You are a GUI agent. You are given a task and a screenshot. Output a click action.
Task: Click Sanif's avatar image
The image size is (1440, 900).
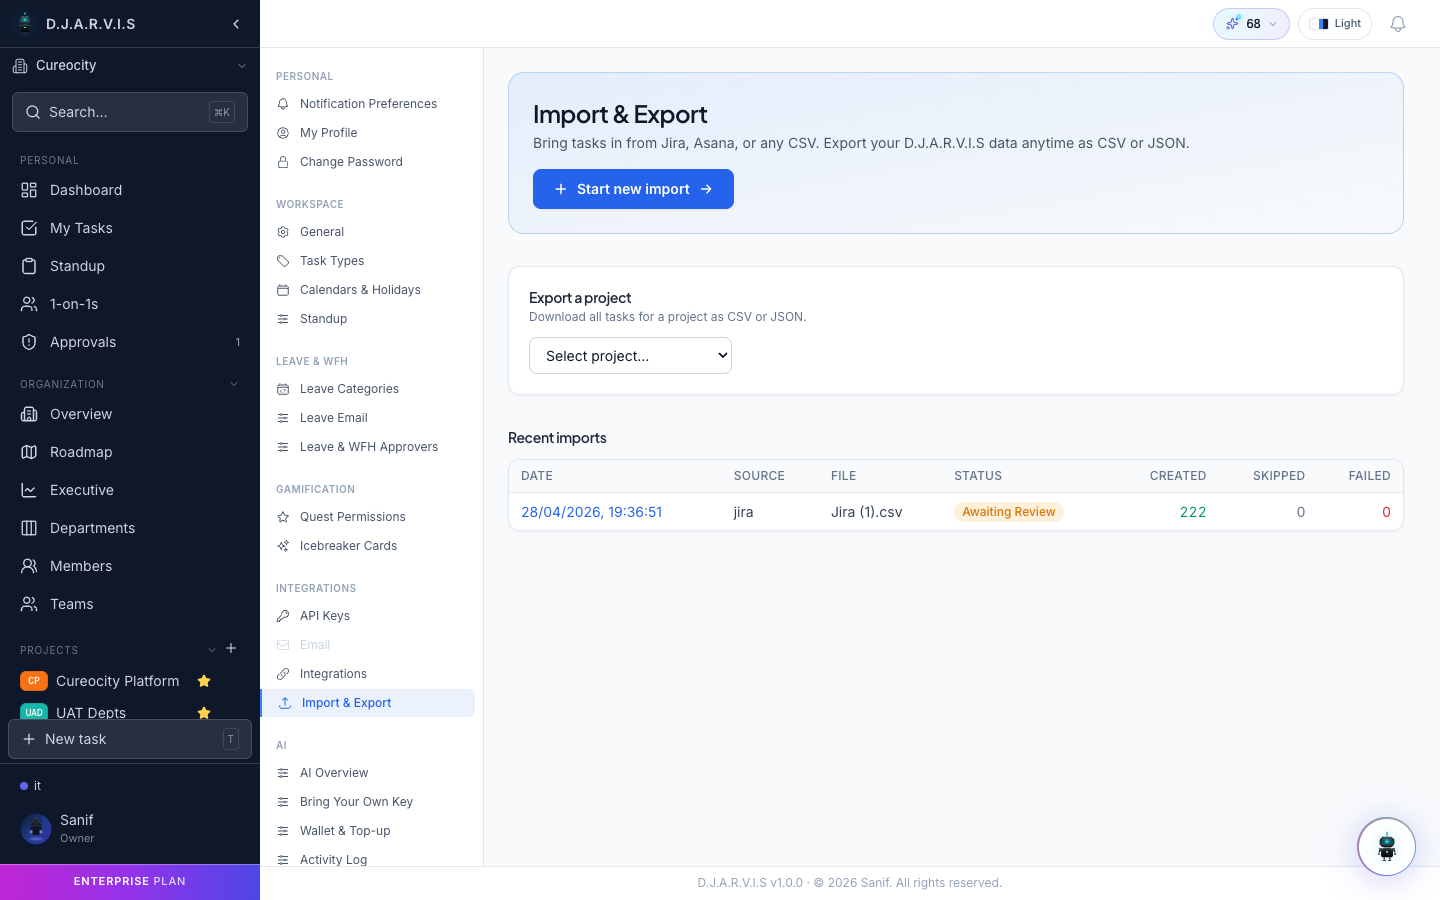pyautogui.click(x=36, y=828)
